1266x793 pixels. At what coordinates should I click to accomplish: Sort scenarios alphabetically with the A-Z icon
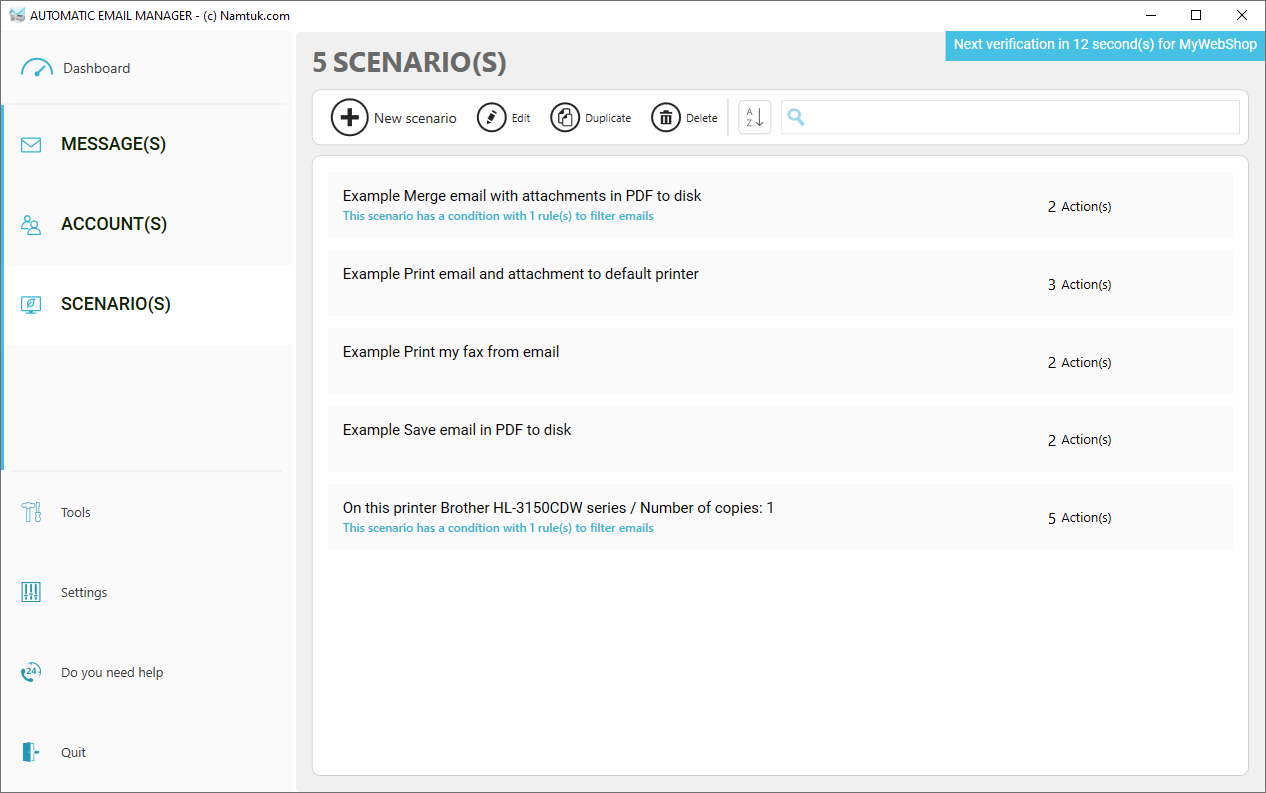754,117
